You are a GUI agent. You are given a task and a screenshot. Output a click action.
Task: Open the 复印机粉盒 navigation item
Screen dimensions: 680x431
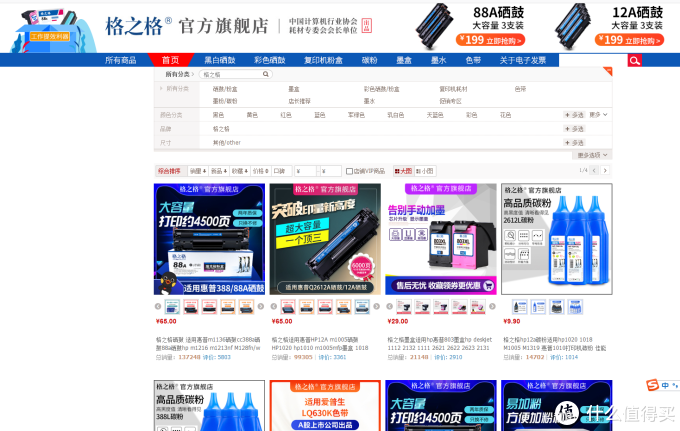[324, 60]
